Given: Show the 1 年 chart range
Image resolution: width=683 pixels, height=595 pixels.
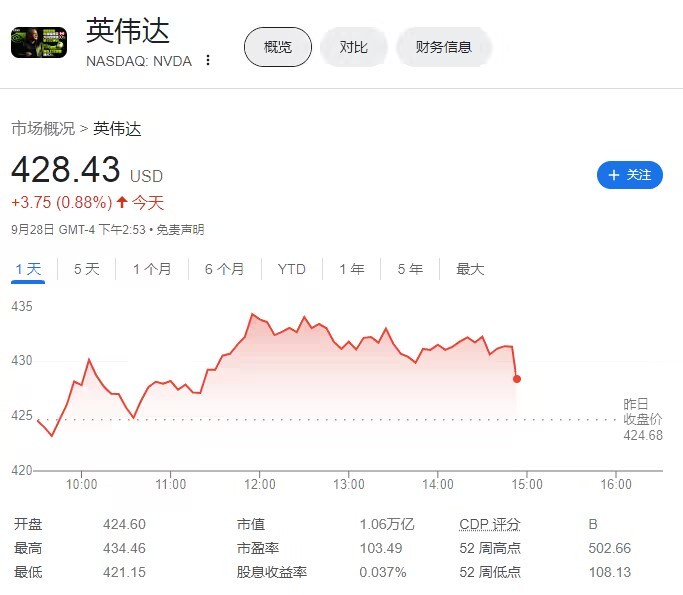Looking at the screenshot, I should click(352, 269).
